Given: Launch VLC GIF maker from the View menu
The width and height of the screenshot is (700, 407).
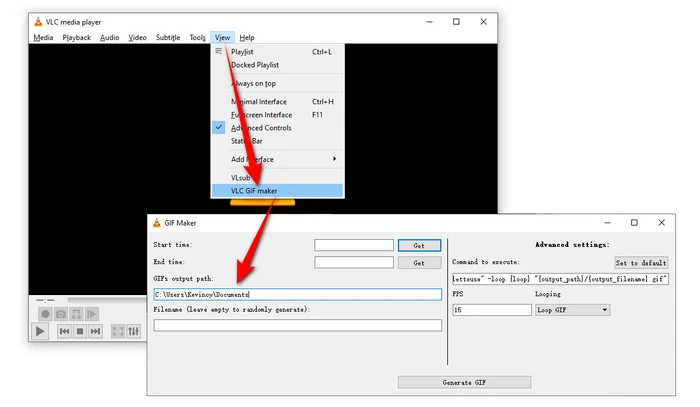Looking at the screenshot, I should pos(277,191).
